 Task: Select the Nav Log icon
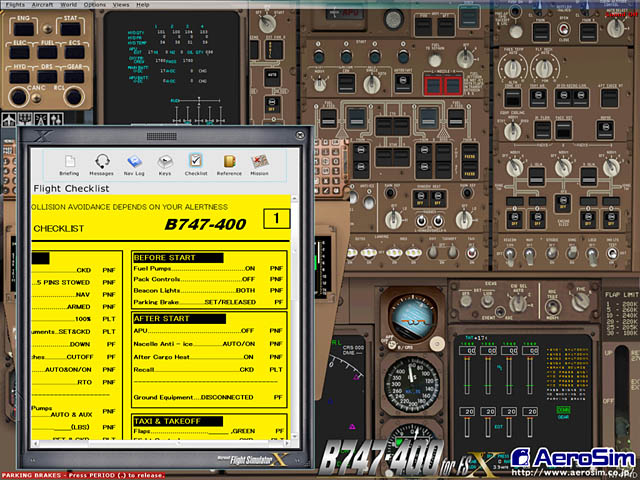(133, 164)
